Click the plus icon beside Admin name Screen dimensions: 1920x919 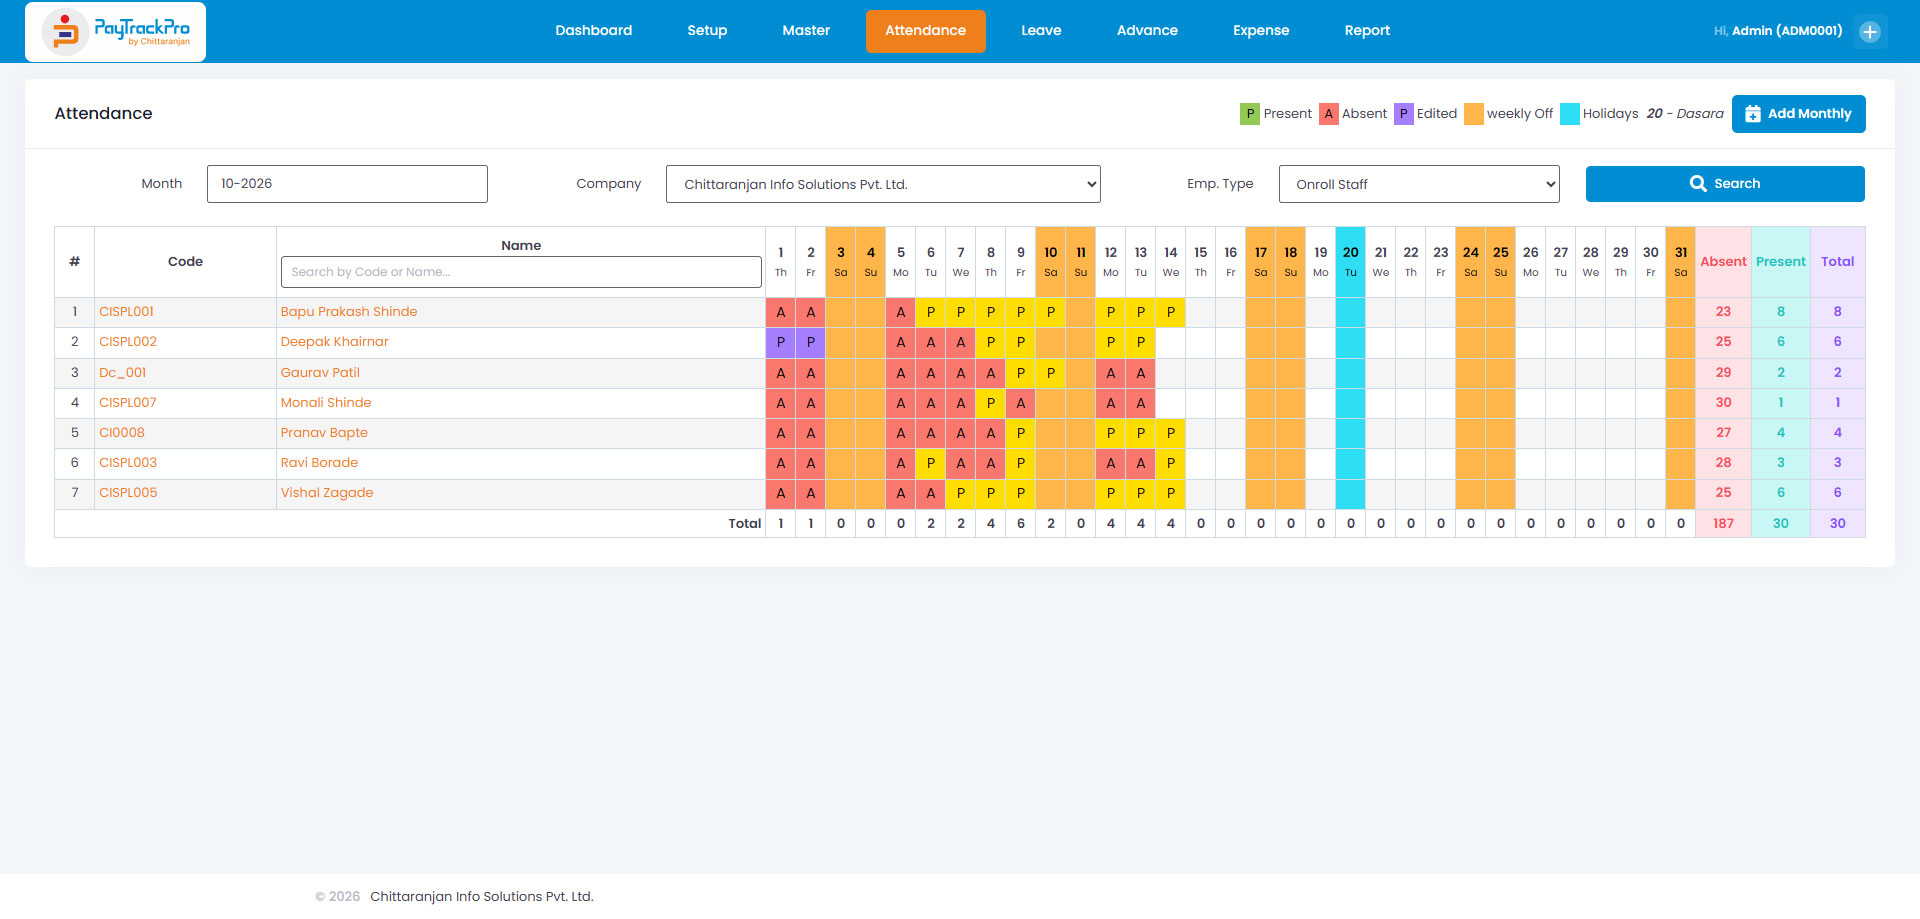point(1869,32)
